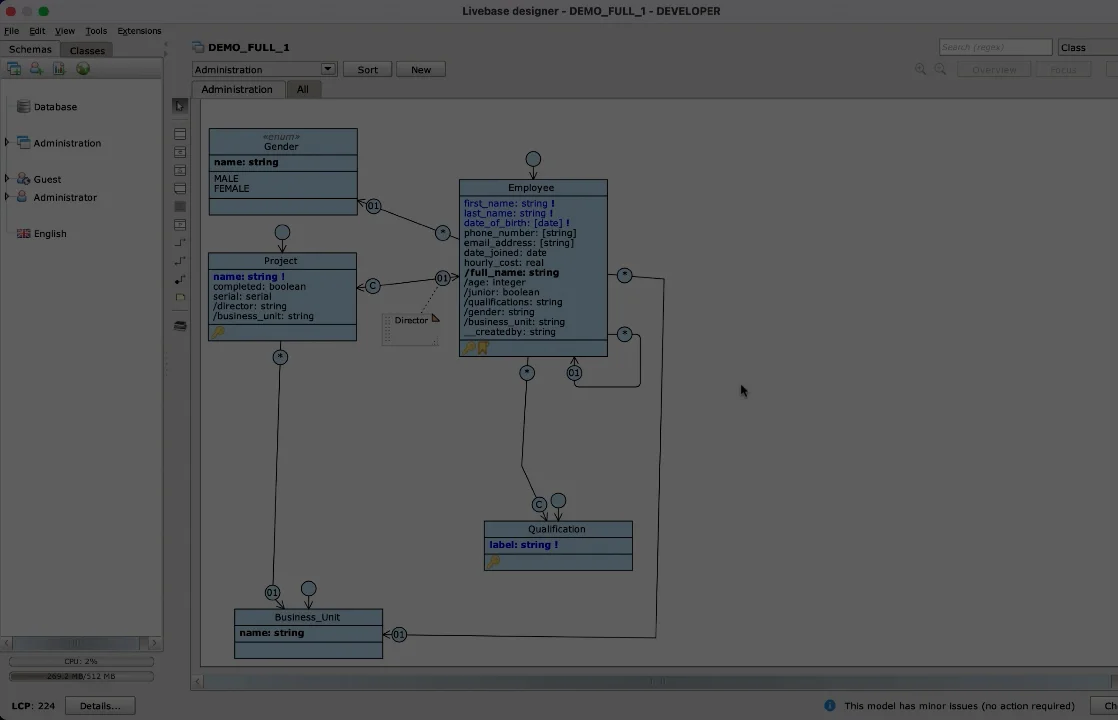Click the memory usage progress bar
The height and width of the screenshot is (720, 1118).
point(81,676)
